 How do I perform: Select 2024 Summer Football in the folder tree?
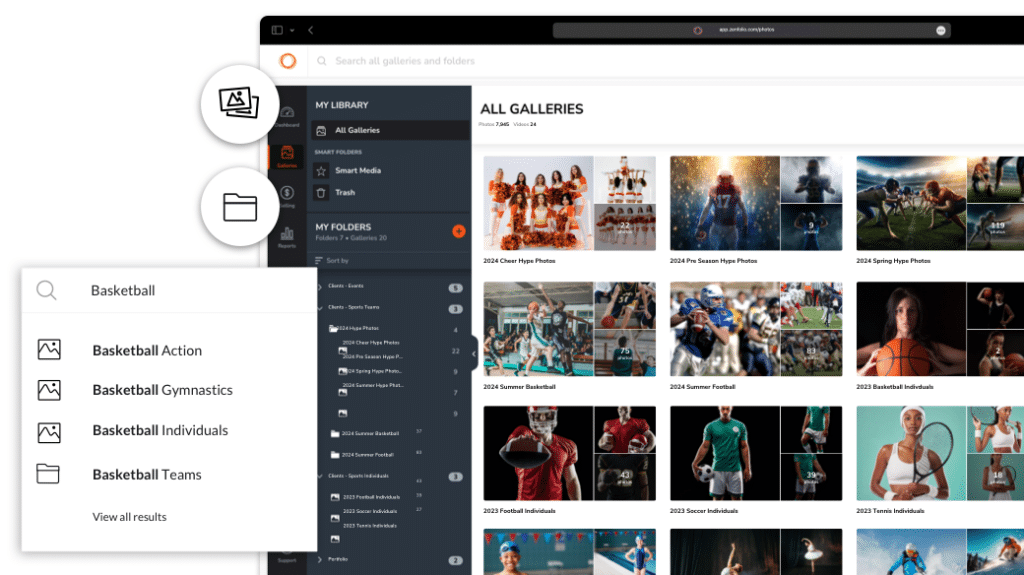click(367, 454)
